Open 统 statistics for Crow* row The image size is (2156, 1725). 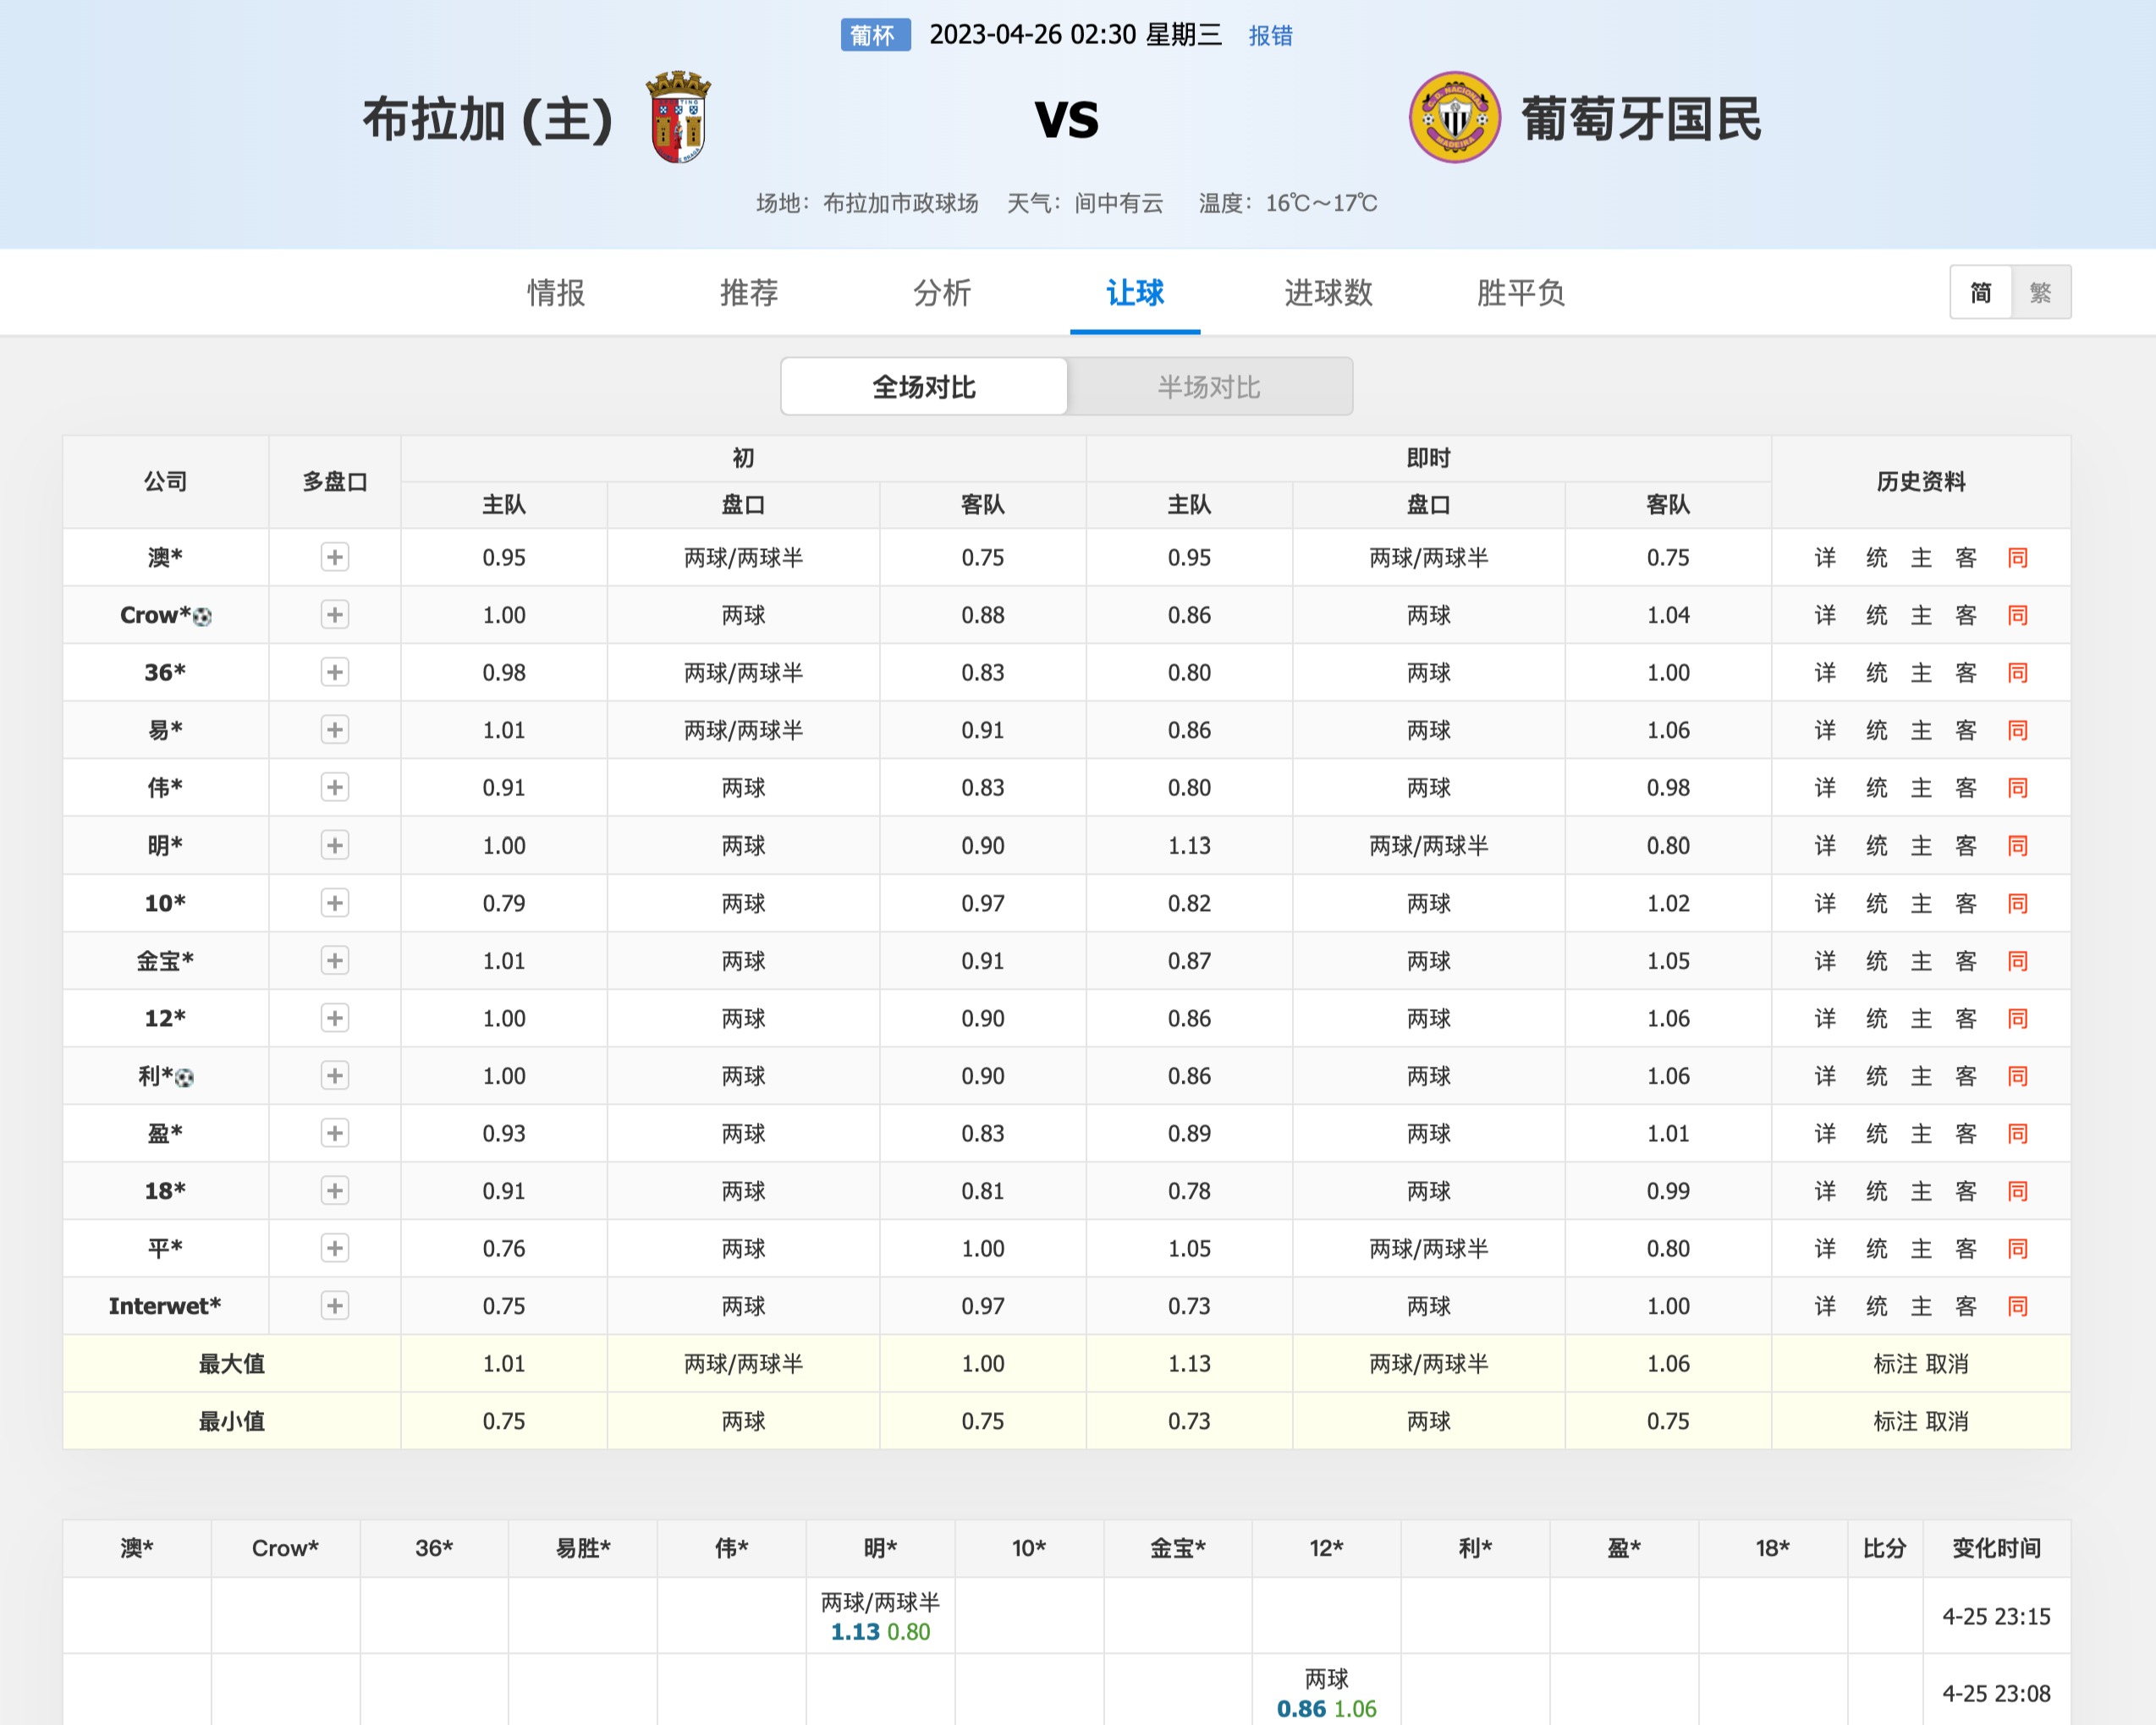[1877, 615]
